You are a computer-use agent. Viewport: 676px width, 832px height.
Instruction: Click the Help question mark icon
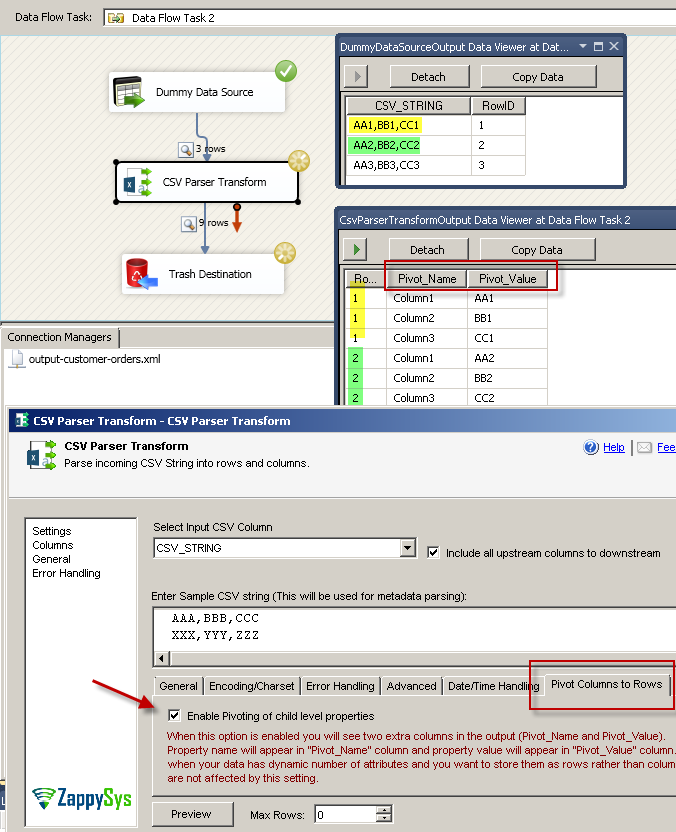[x=591, y=447]
